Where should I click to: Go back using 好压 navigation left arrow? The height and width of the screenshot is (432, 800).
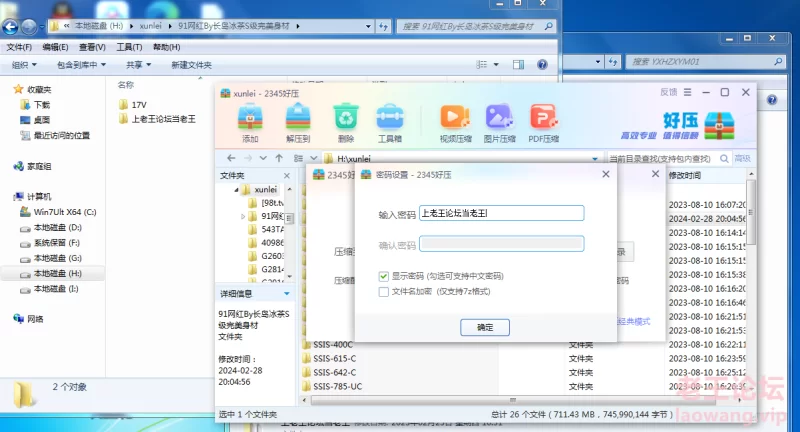tap(231, 158)
